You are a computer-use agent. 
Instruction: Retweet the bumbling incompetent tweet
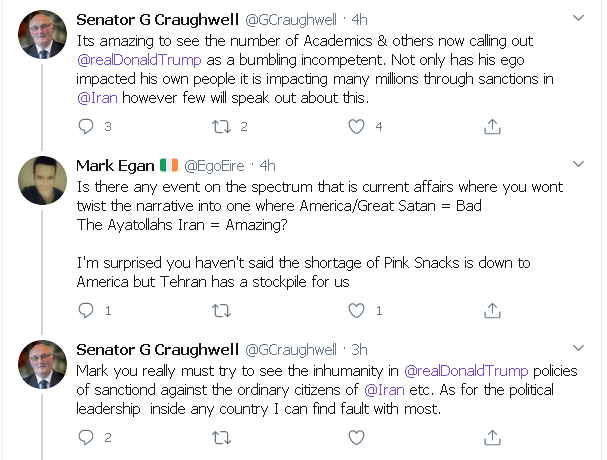(222, 127)
